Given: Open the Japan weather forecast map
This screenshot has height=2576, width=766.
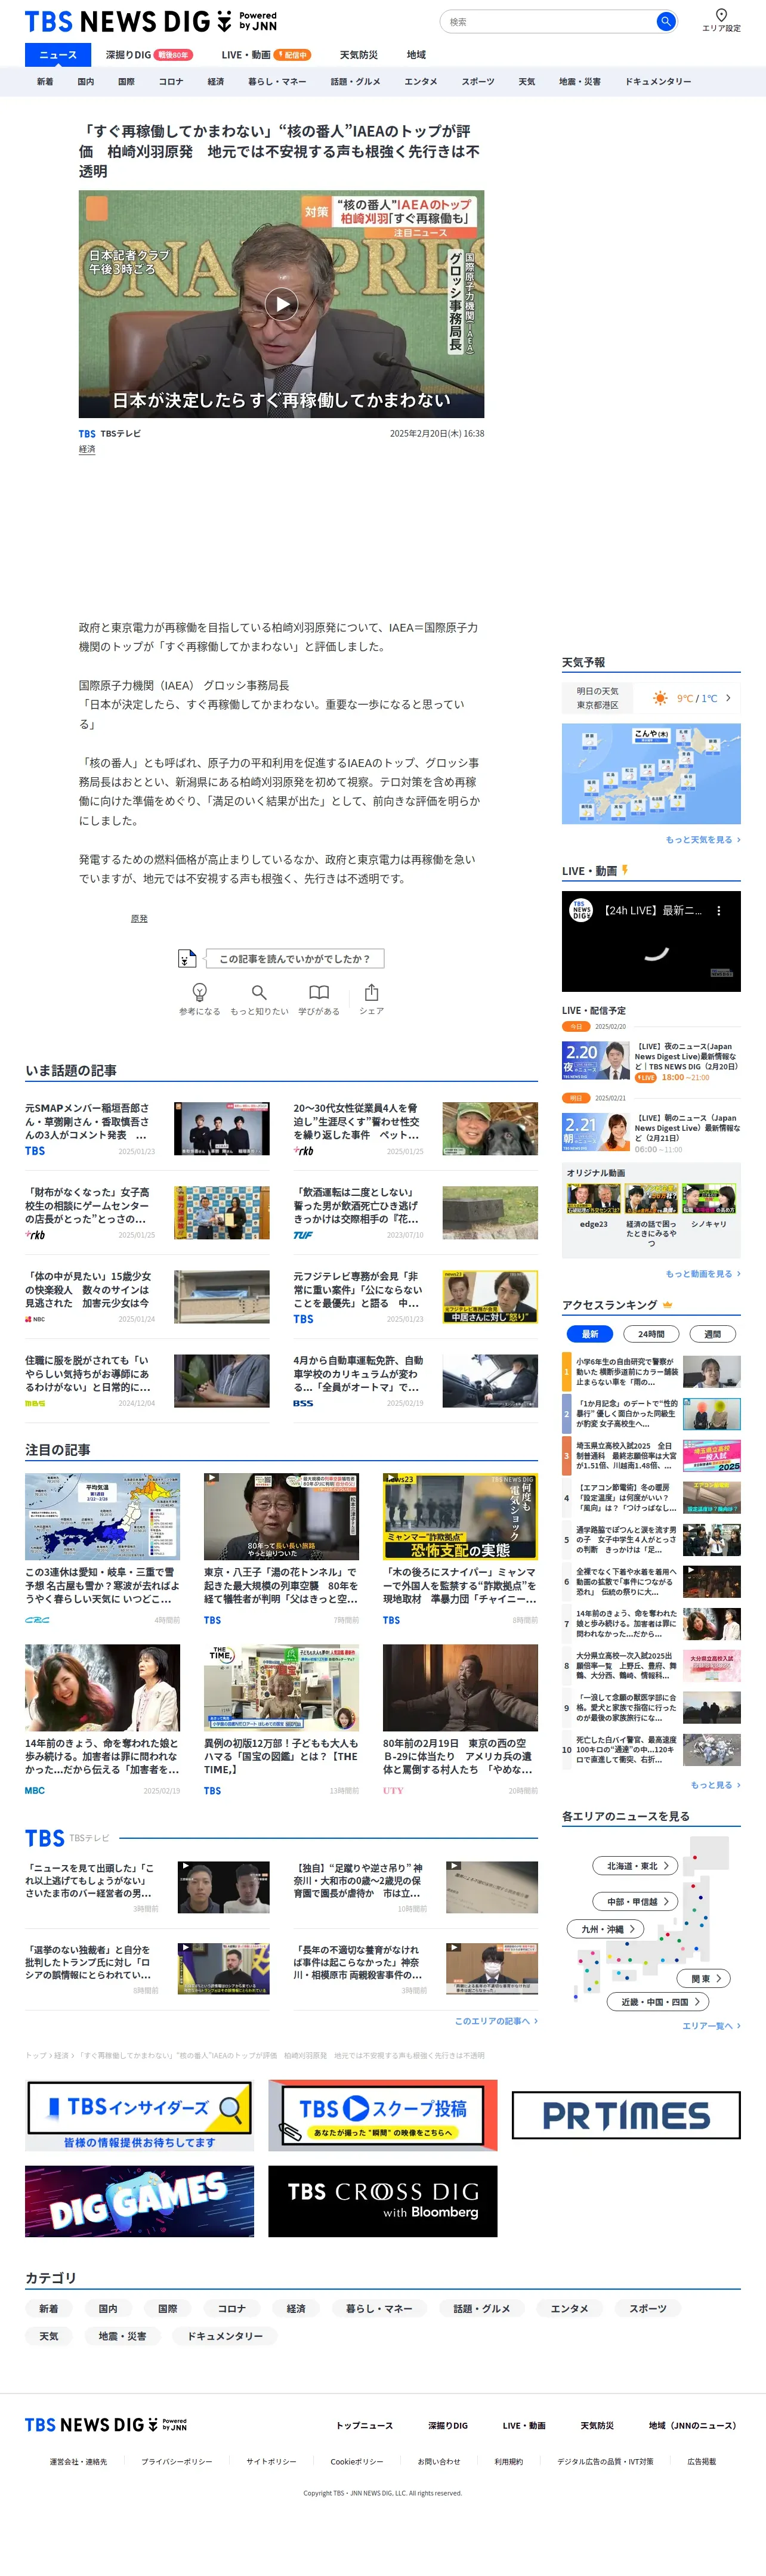Looking at the screenshot, I should coord(651,774).
